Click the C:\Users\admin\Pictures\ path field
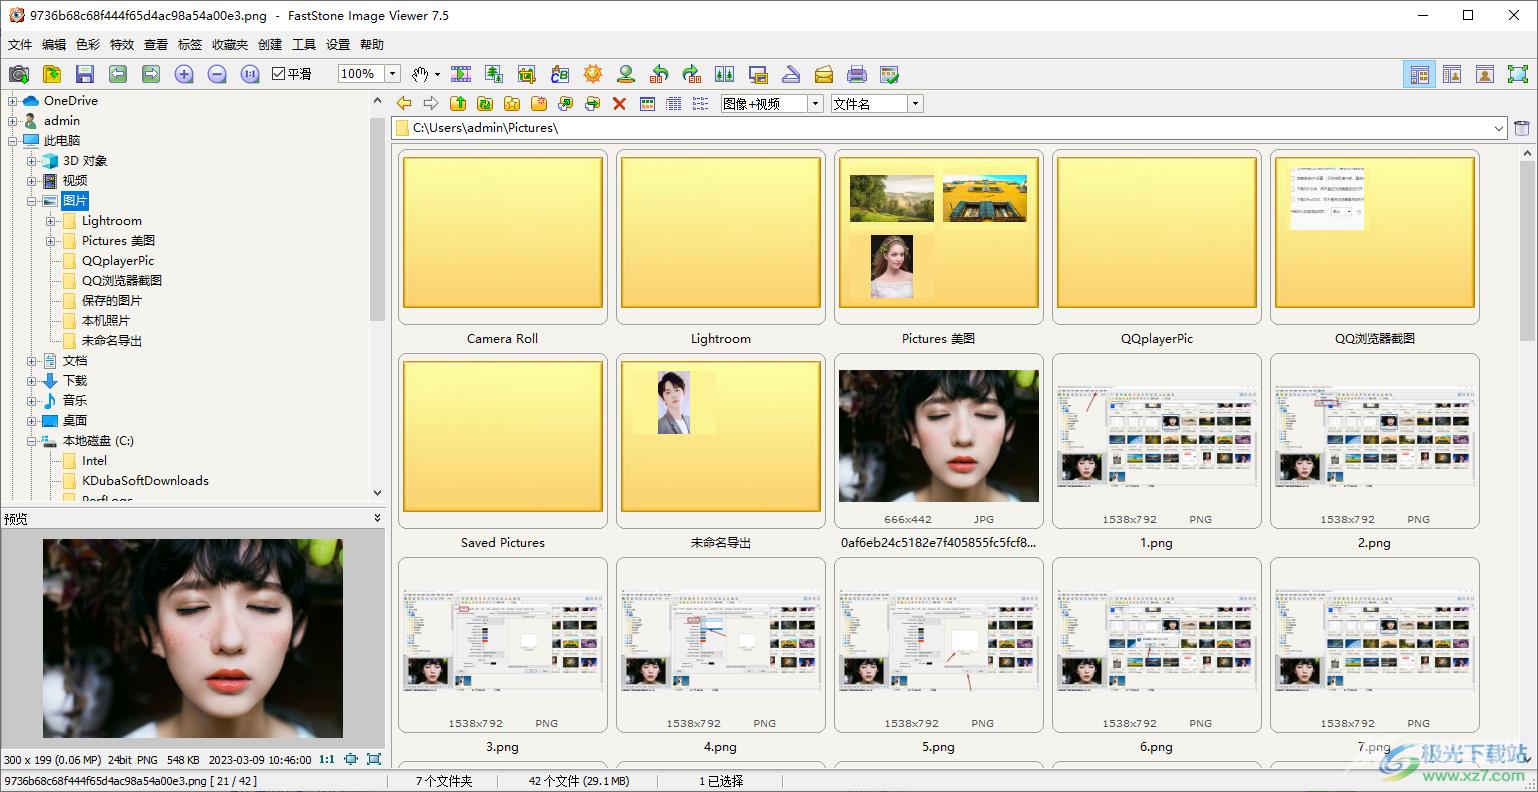 click(950, 128)
